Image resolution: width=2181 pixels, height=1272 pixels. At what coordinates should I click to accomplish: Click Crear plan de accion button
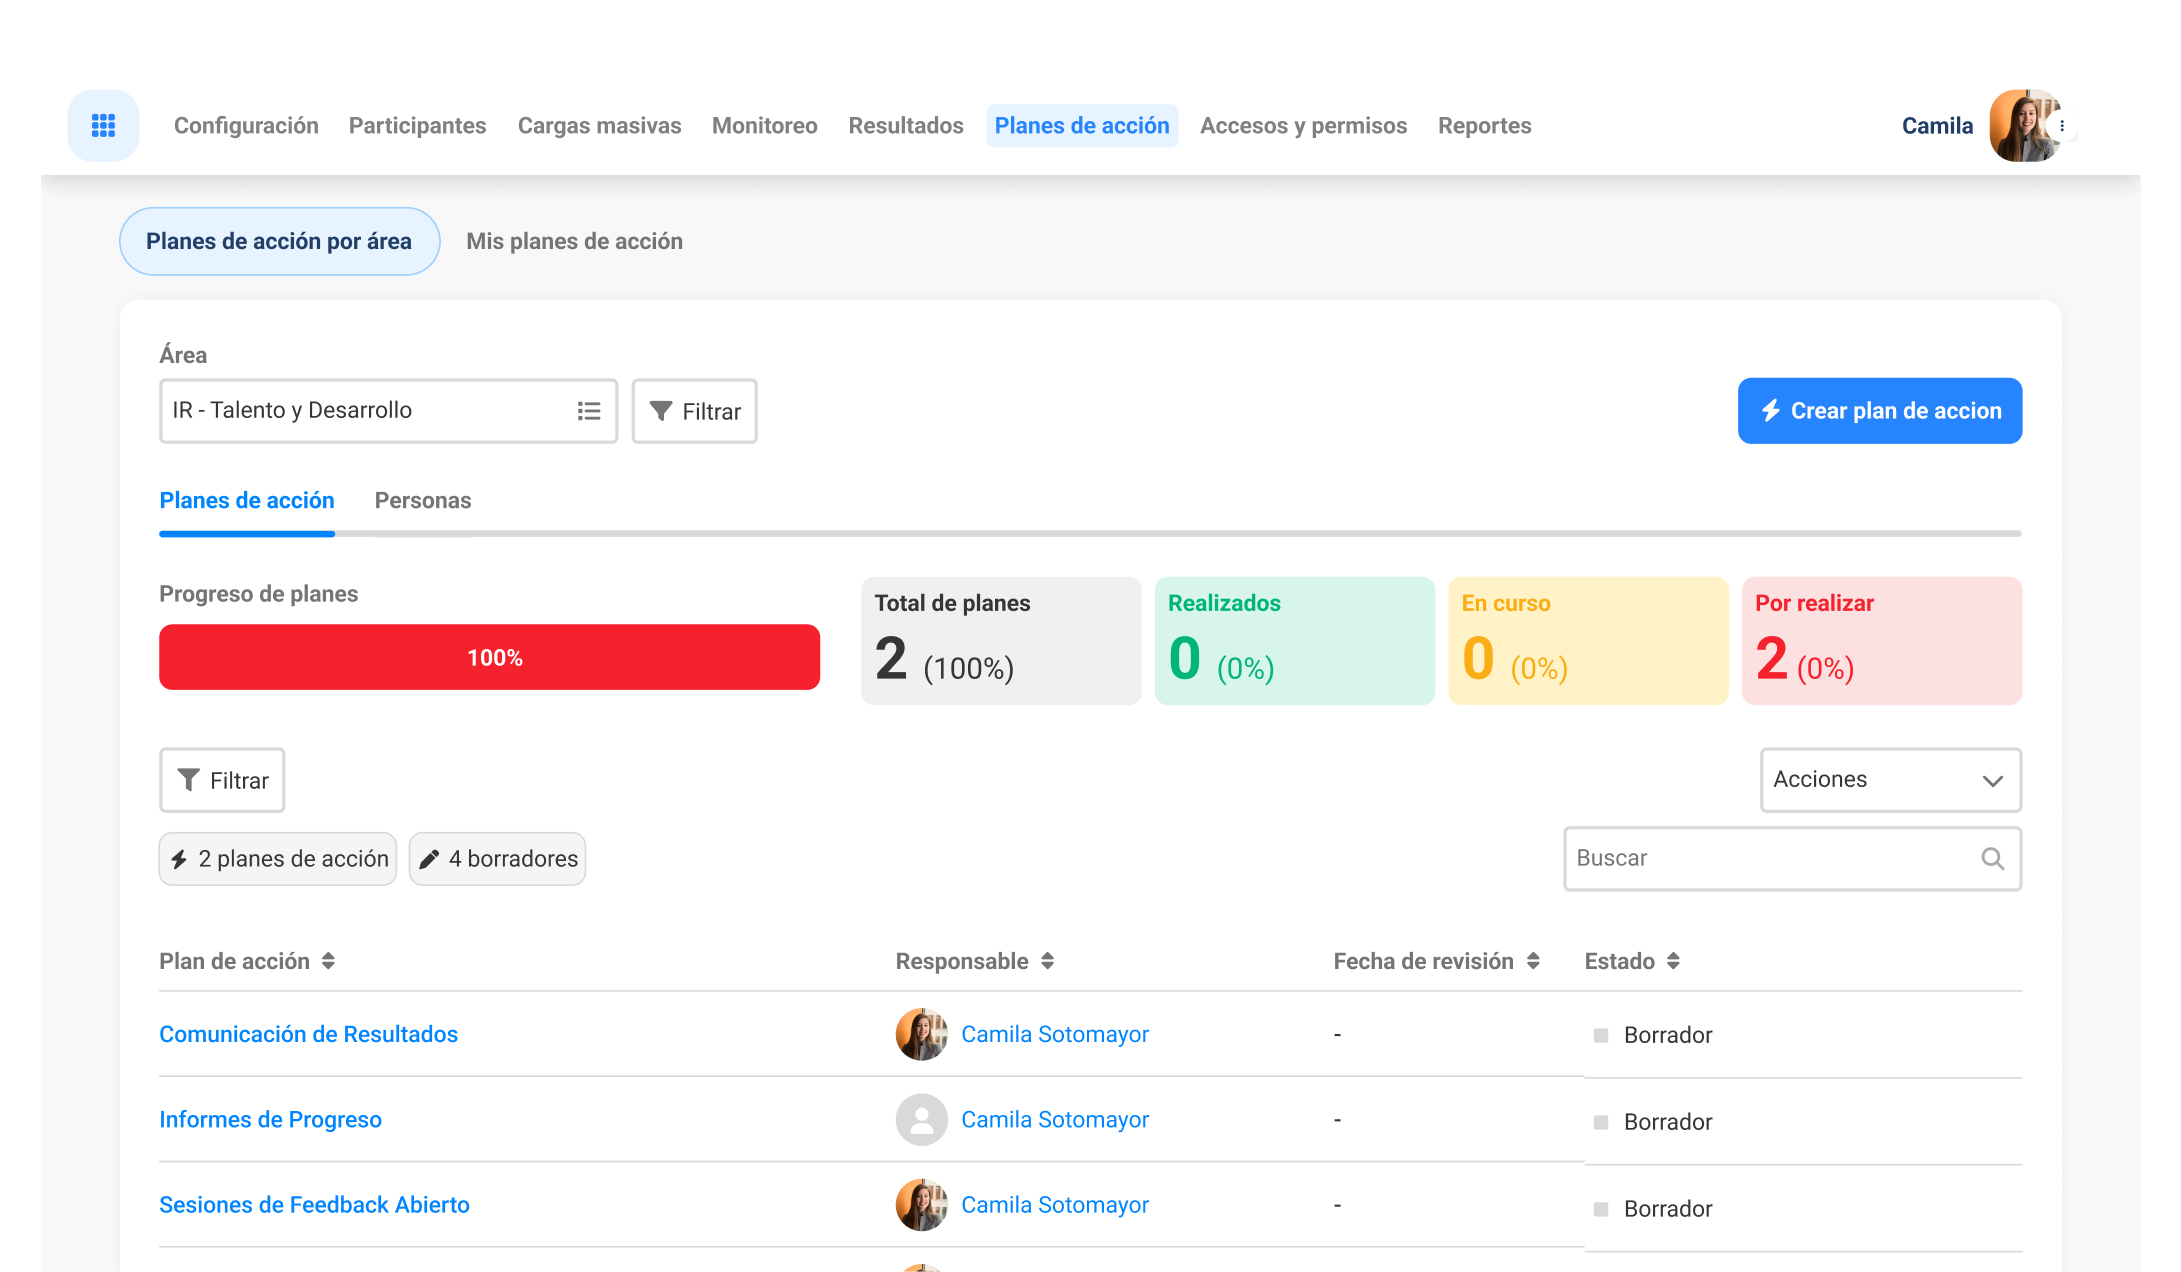(x=1879, y=411)
